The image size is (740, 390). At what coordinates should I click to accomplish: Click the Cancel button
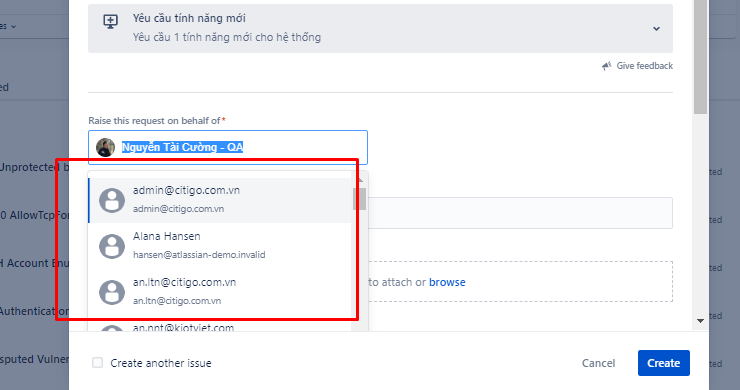(598, 363)
